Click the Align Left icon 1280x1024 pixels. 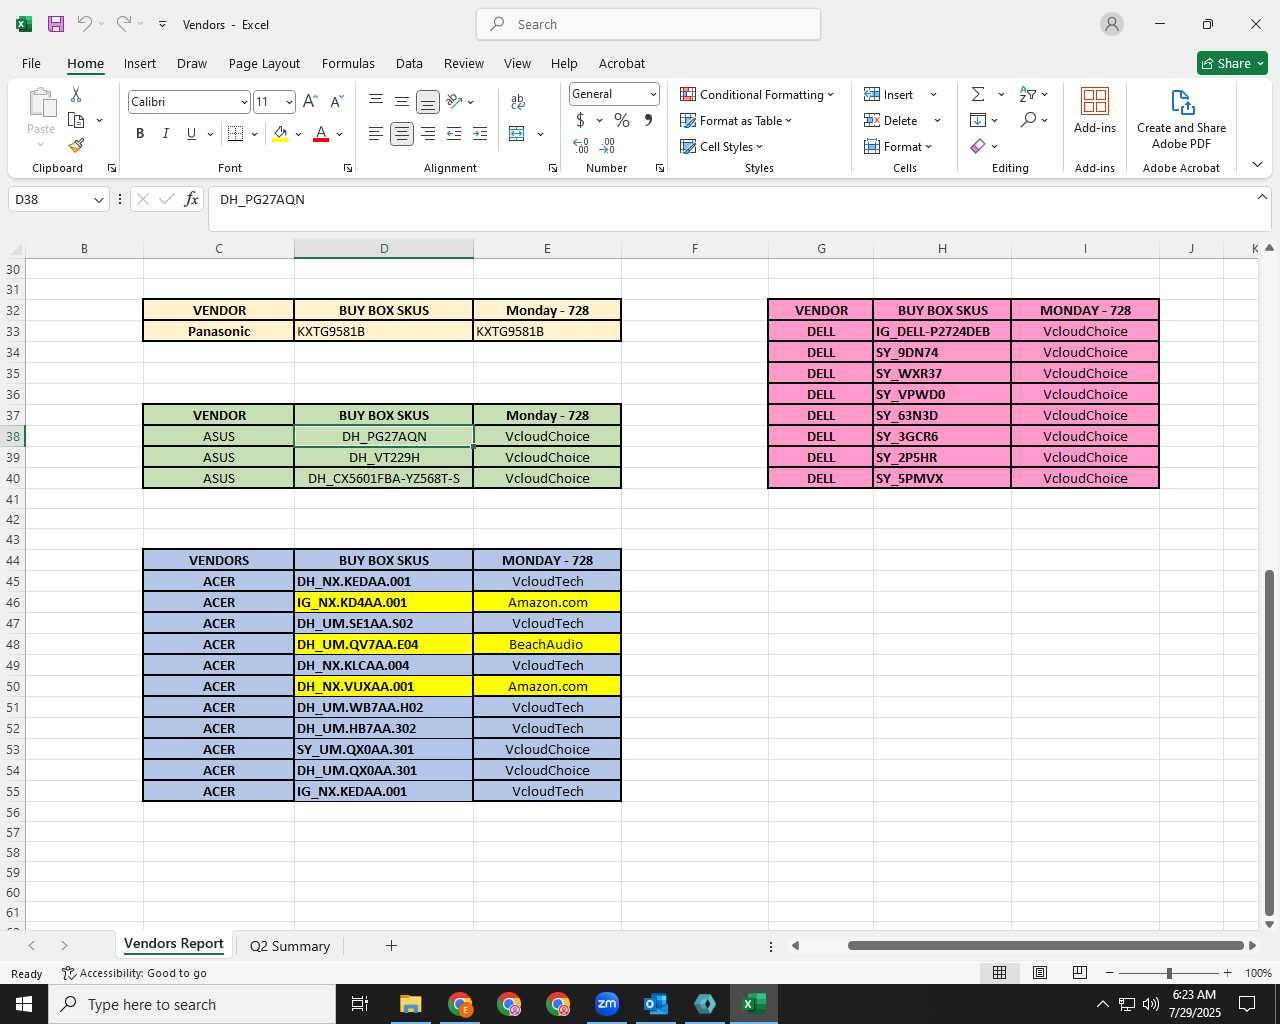(x=376, y=133)
